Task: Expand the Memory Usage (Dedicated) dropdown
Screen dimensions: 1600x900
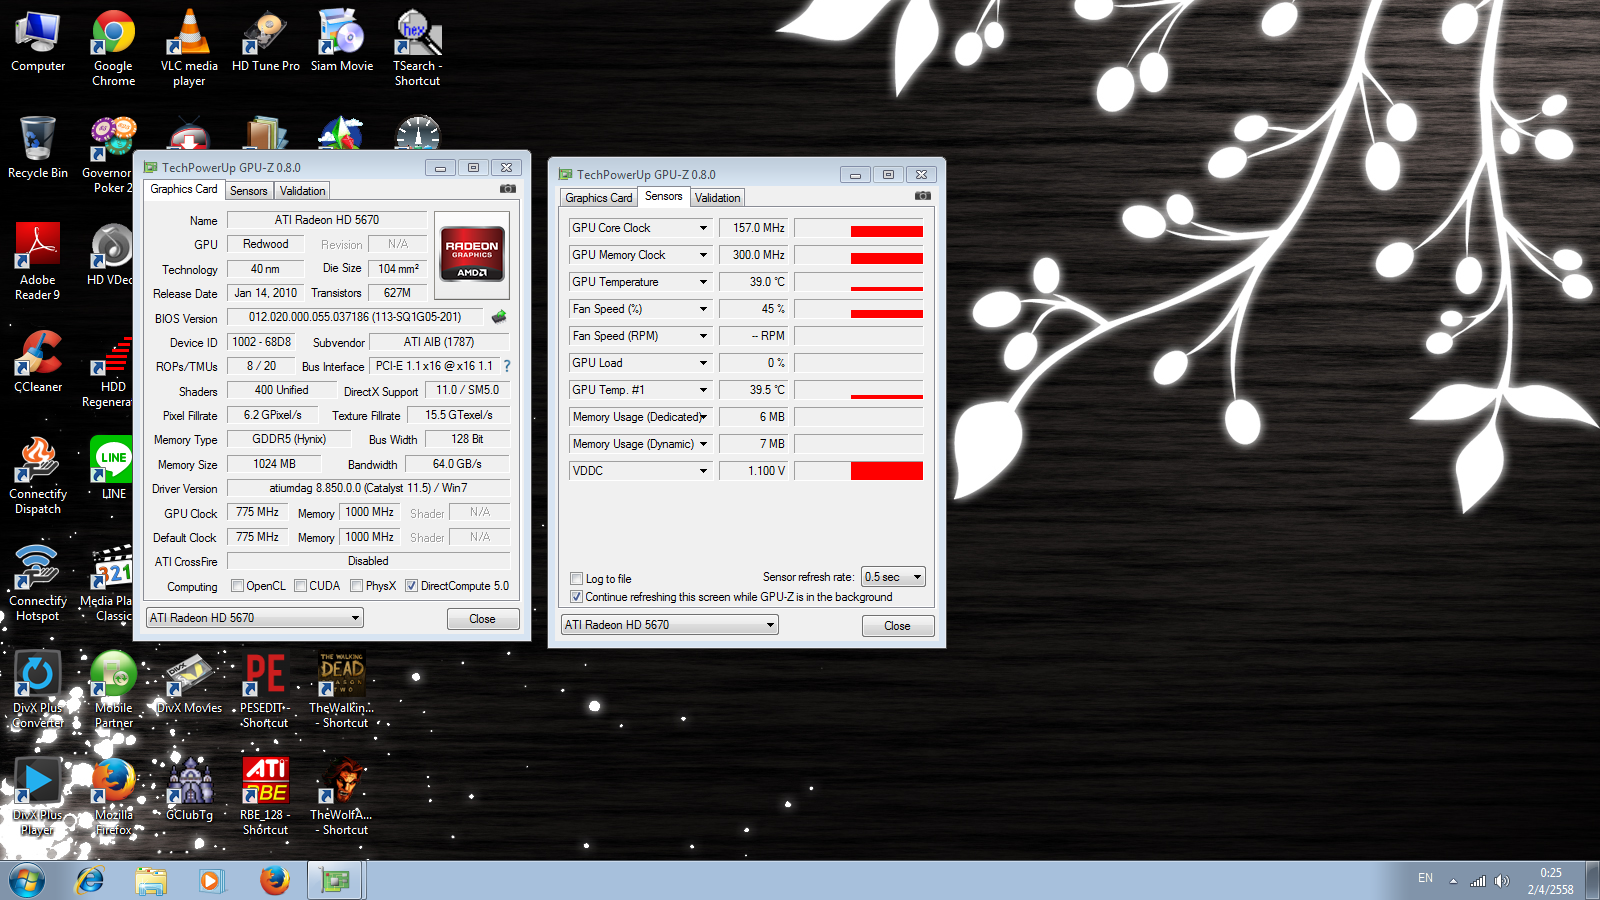Action: click(x=703, y=417)
